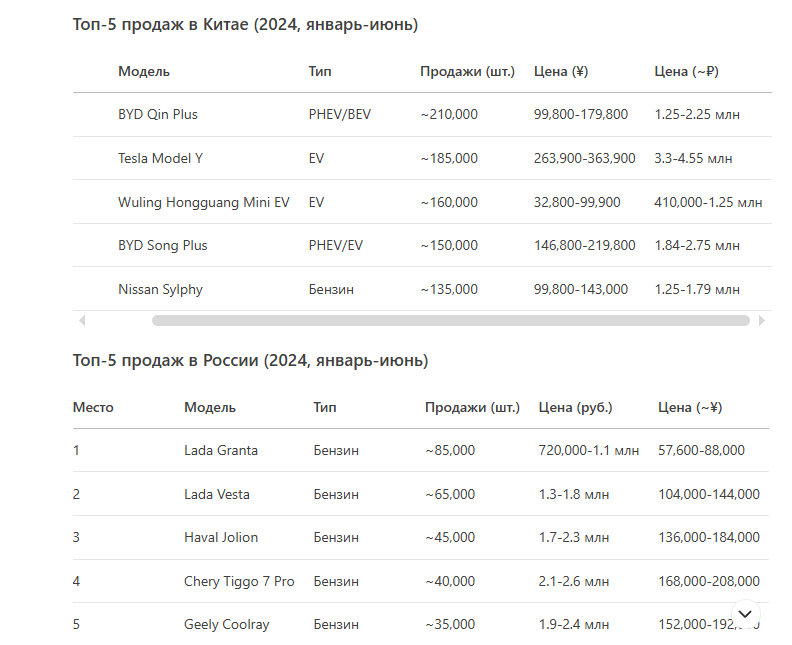Click the BYD Song Plus model name
Screen dimensions: 792x645
point(162,245)
